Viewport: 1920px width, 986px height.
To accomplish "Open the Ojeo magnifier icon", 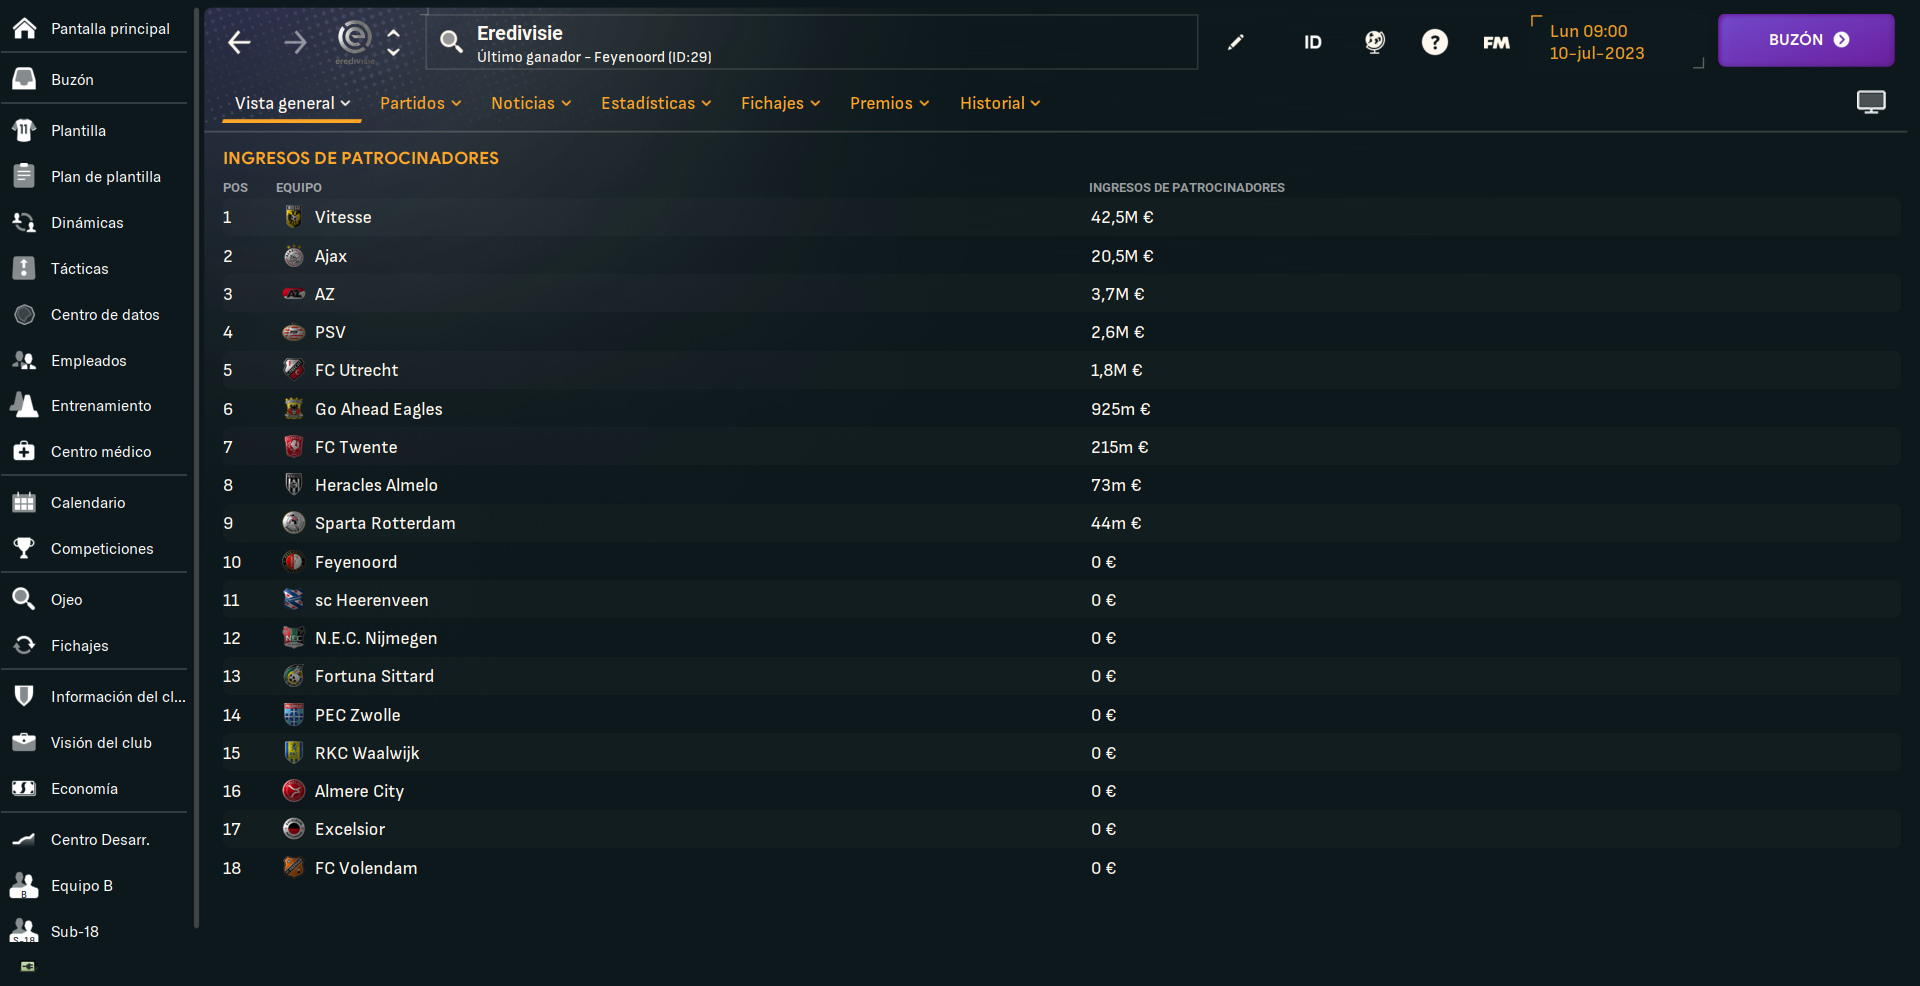I will [24, 599].
